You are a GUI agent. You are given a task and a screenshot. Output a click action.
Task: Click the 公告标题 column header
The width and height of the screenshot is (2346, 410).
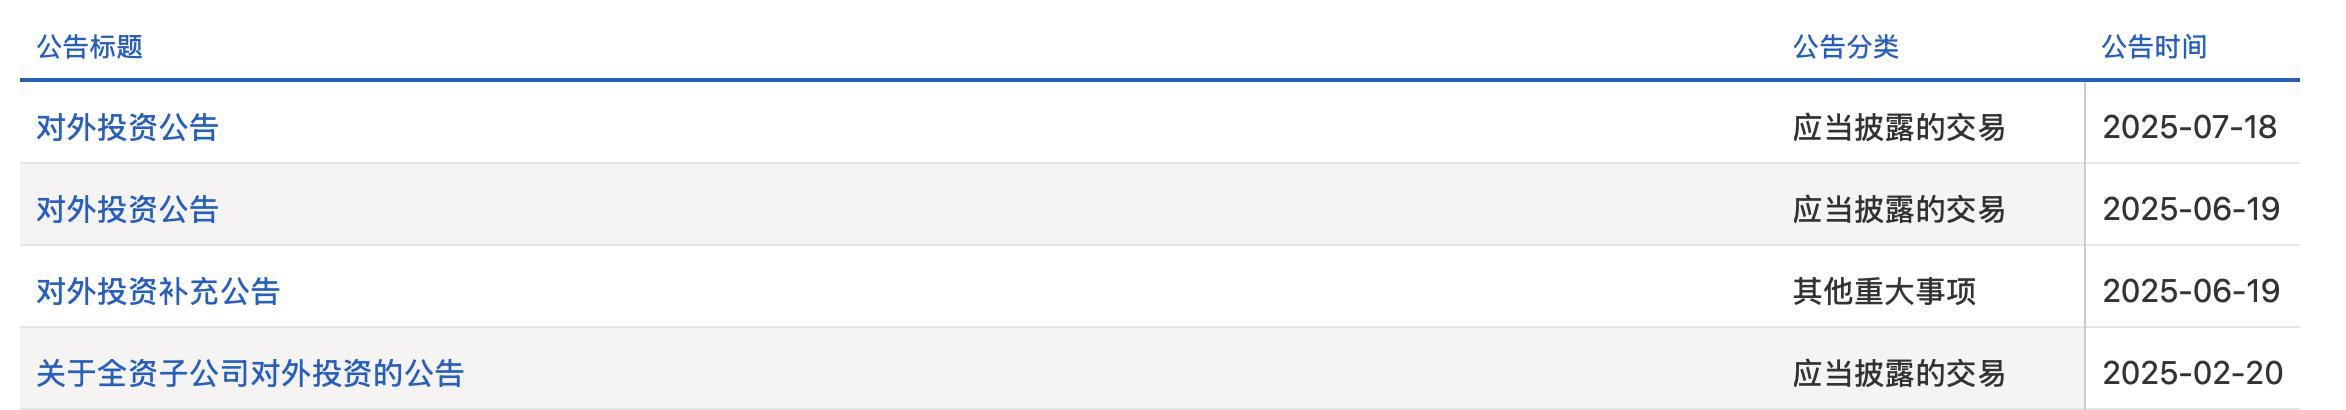[x=90, y=46]
